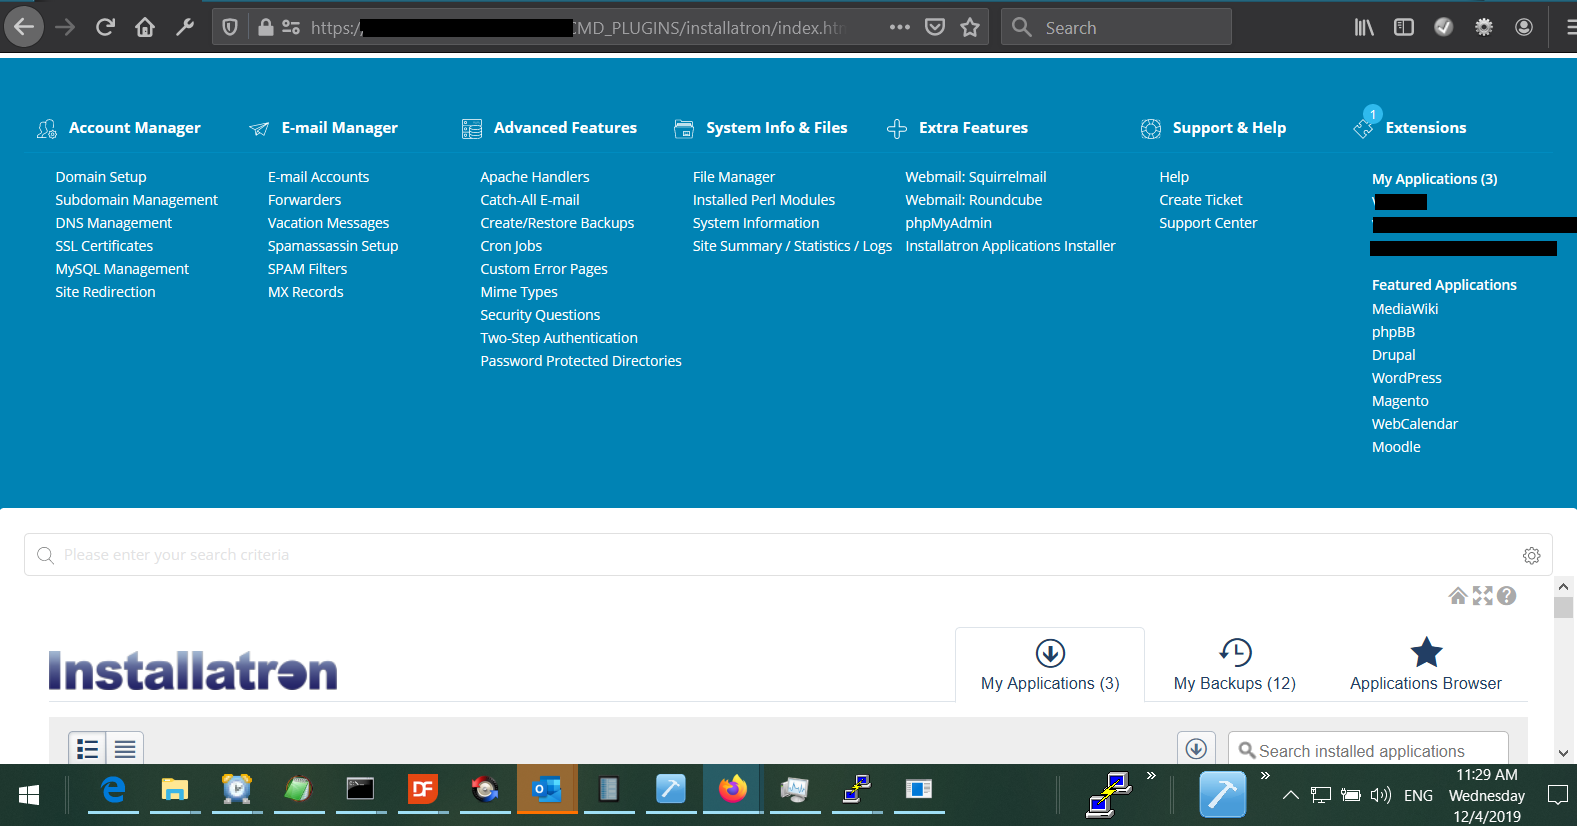Click the My Applications (3) extensions link

pyautogui.click(x=1434, y=178)
